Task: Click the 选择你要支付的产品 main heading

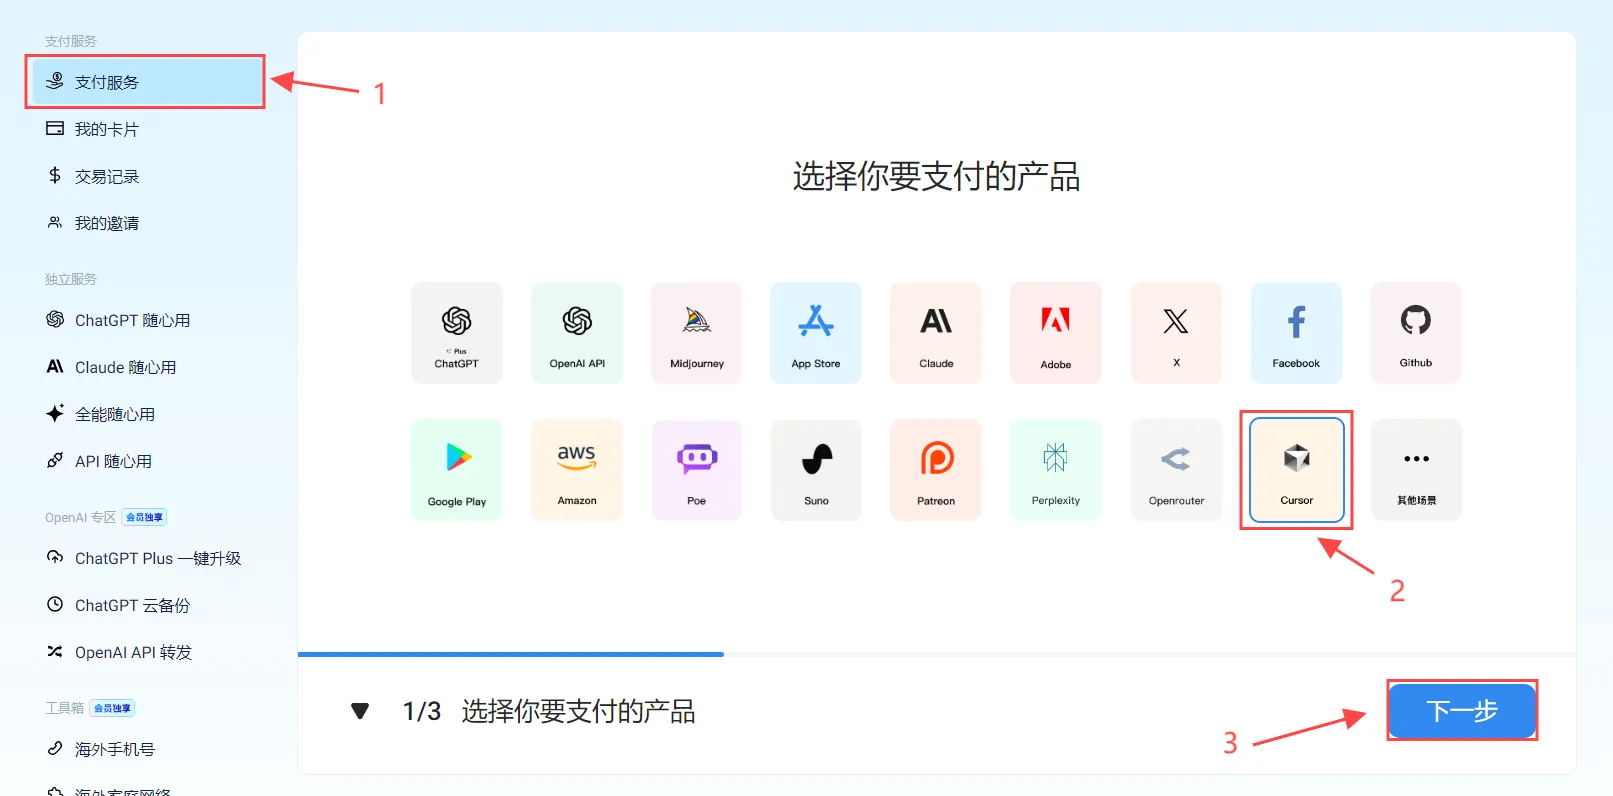Action: pyautogui.click(x=936, y=177)
